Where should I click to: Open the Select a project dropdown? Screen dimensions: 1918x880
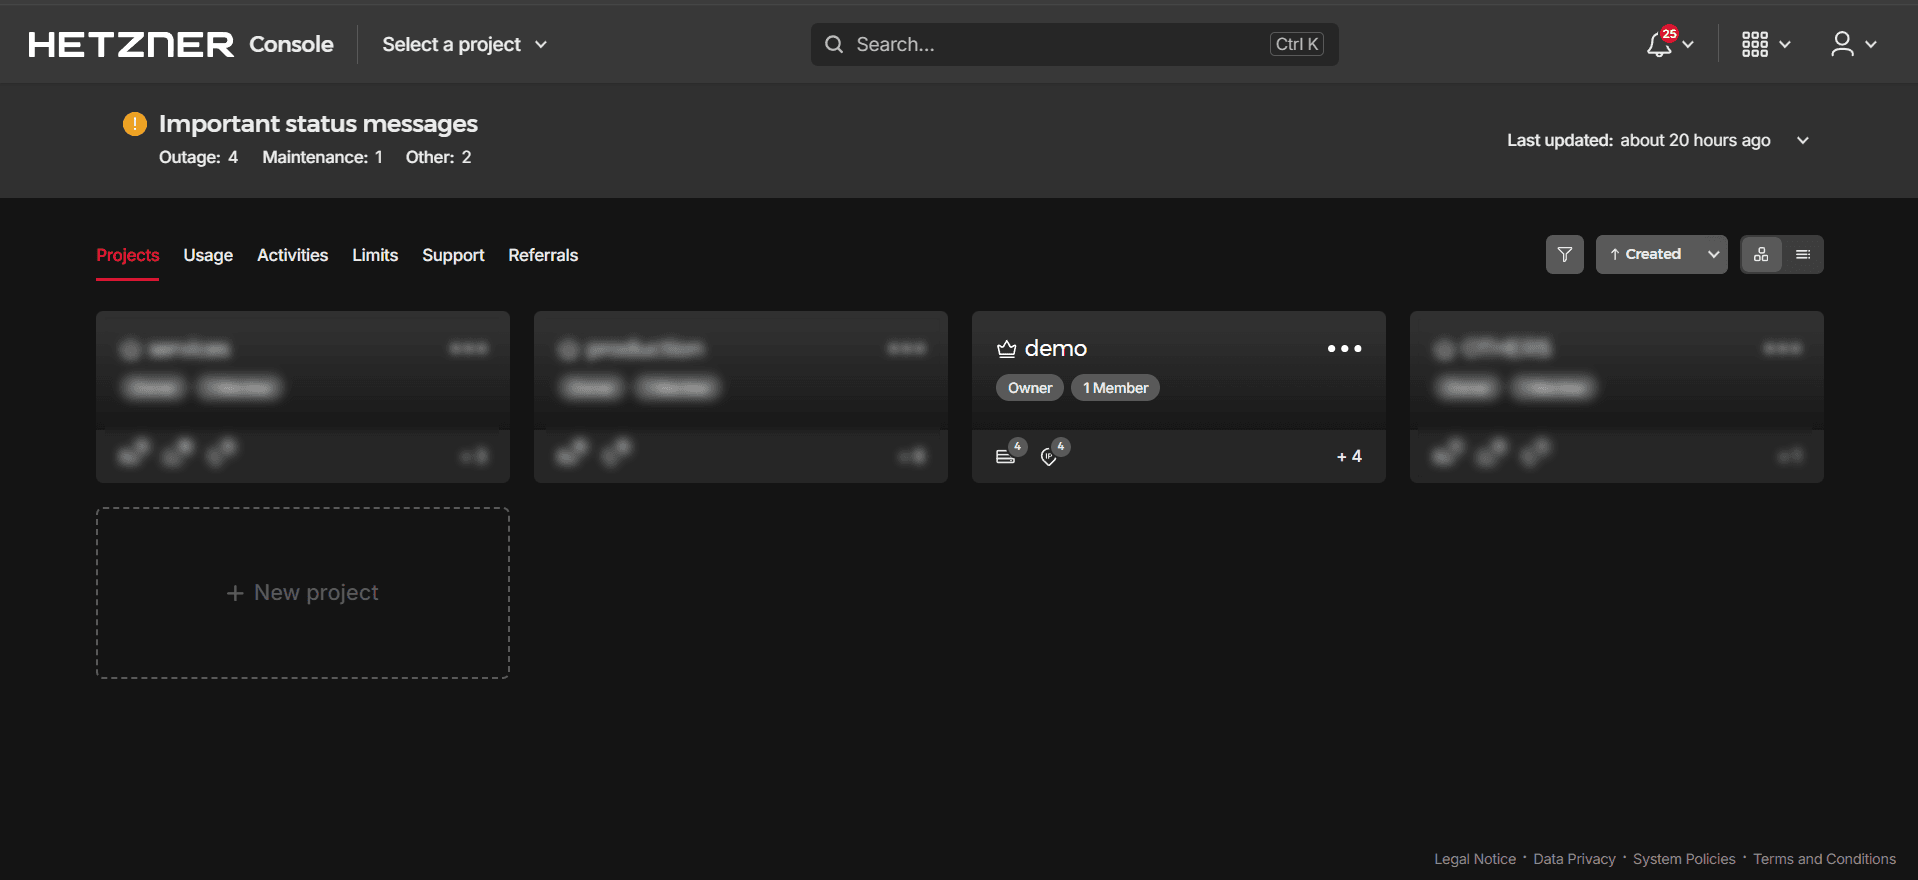click(x=465, y=44)
